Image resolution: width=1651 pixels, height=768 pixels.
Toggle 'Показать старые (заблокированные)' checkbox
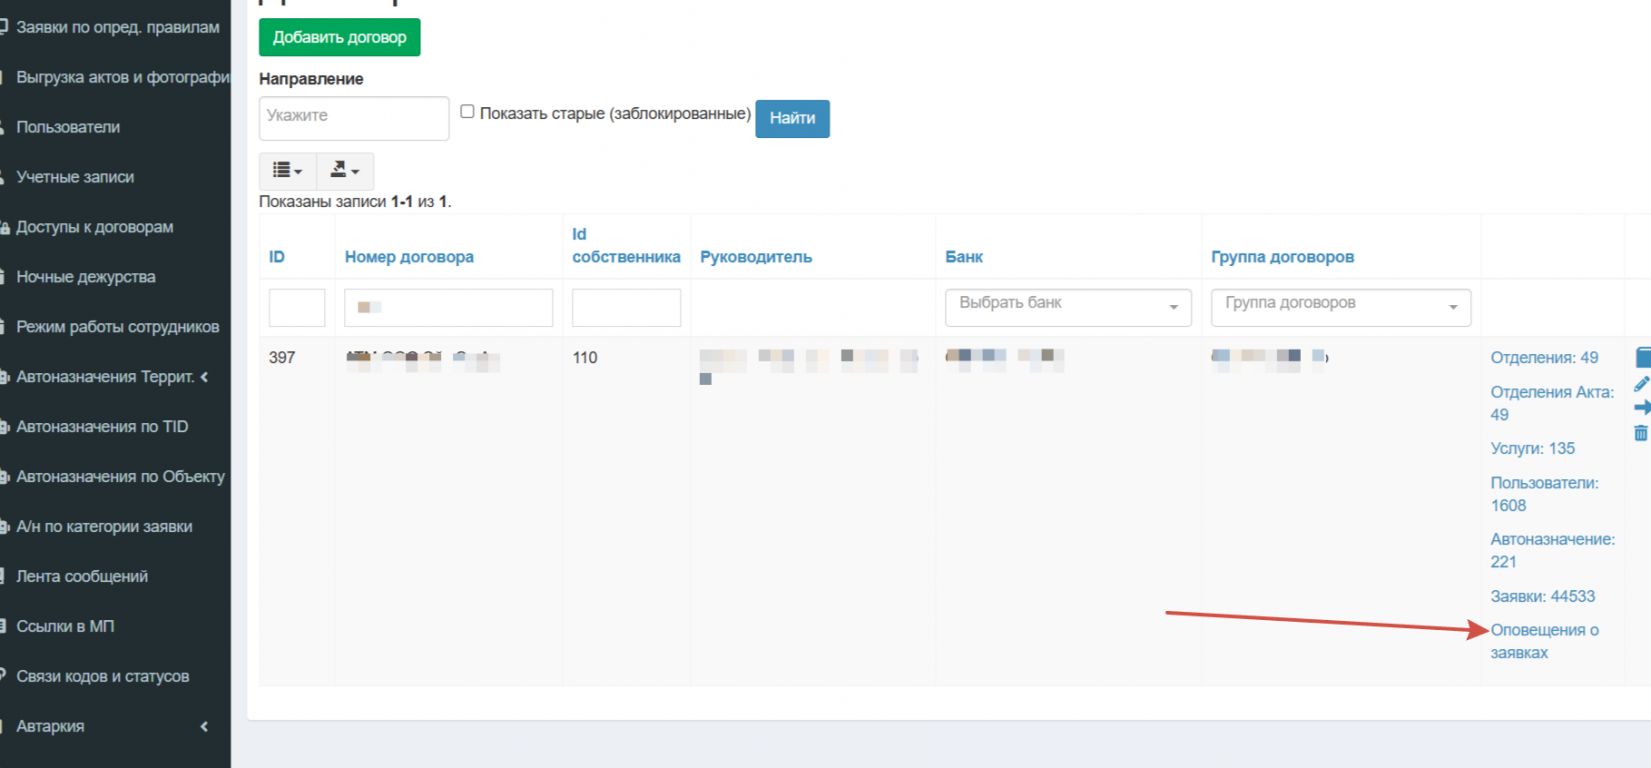(x=467, y=112)
